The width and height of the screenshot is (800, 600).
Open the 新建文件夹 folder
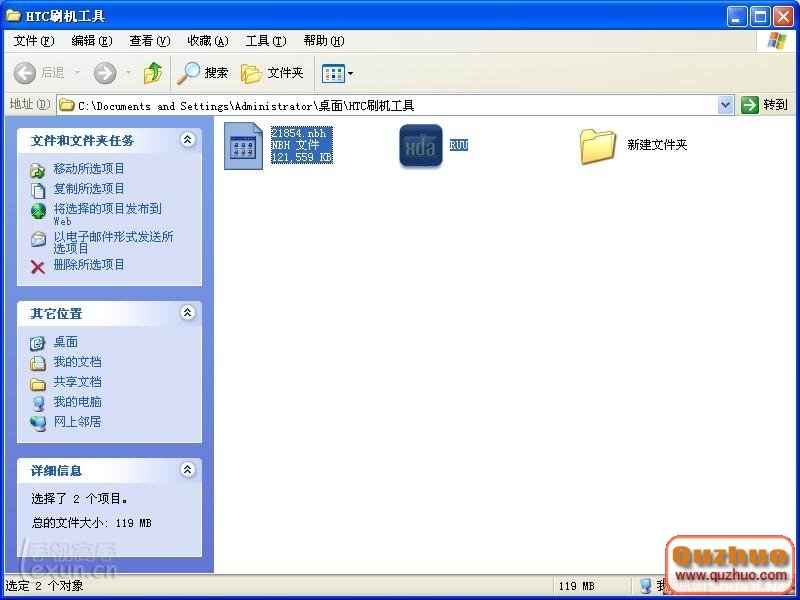point(597,145)
